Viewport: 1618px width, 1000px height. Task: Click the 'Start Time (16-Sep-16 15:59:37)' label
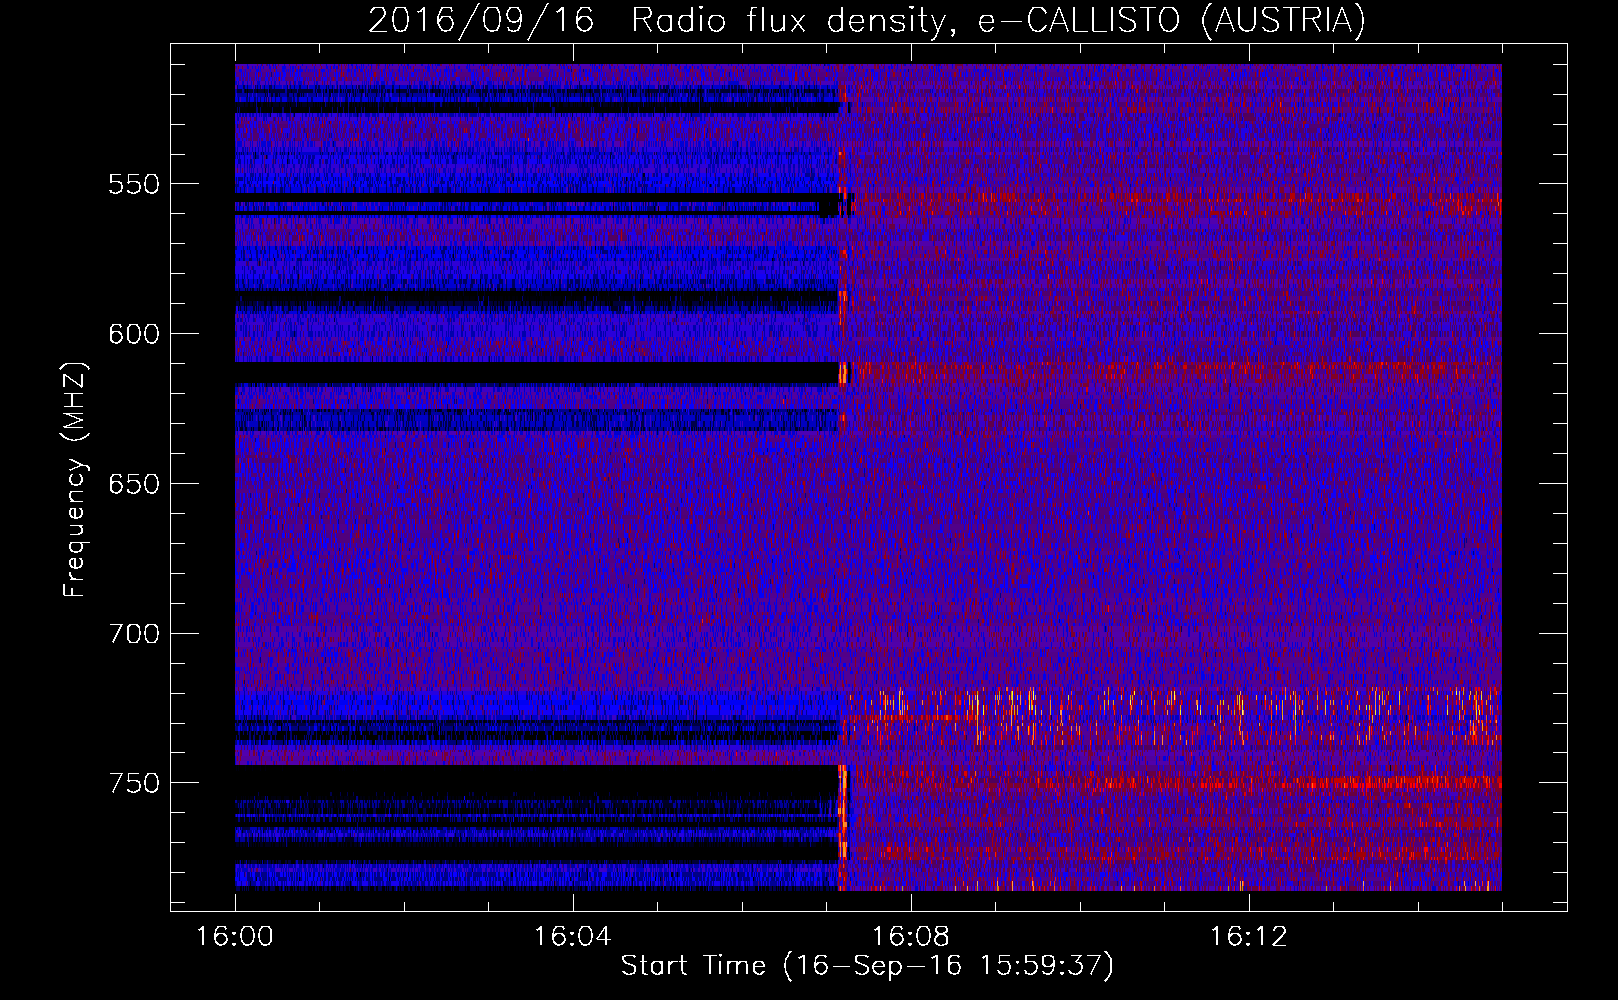[x=867, y=966]
